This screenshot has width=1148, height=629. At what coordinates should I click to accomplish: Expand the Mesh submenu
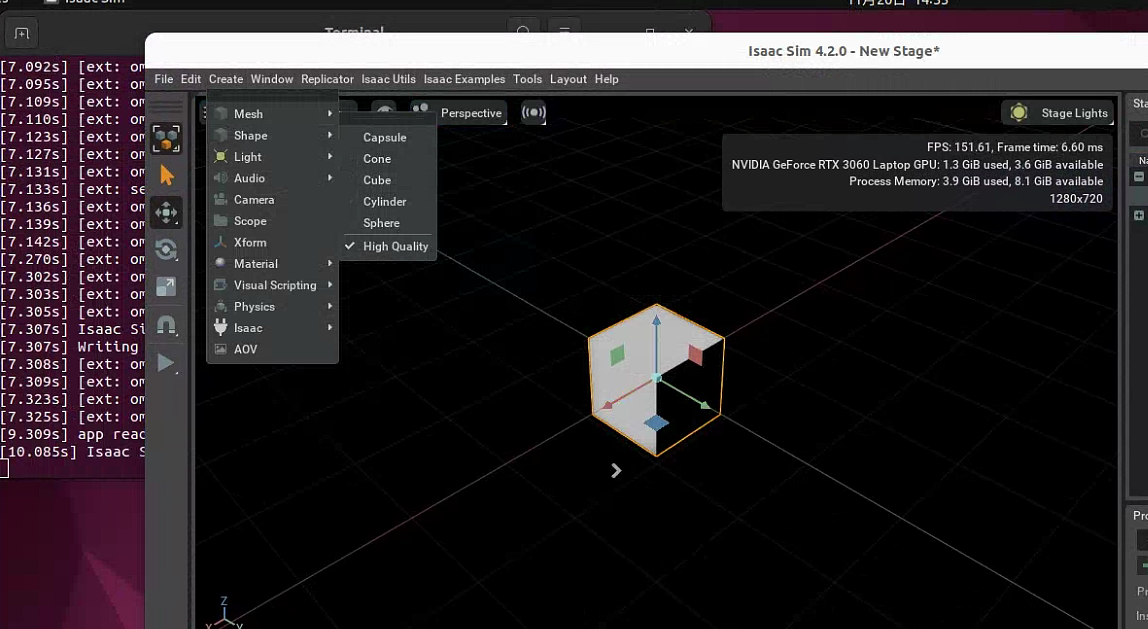[272, 113]
